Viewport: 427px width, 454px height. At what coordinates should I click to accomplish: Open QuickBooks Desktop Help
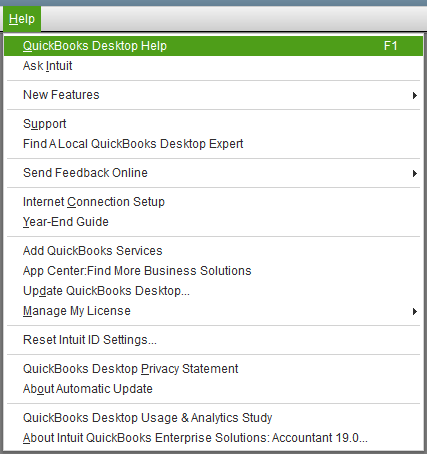(x=213, y=46)
